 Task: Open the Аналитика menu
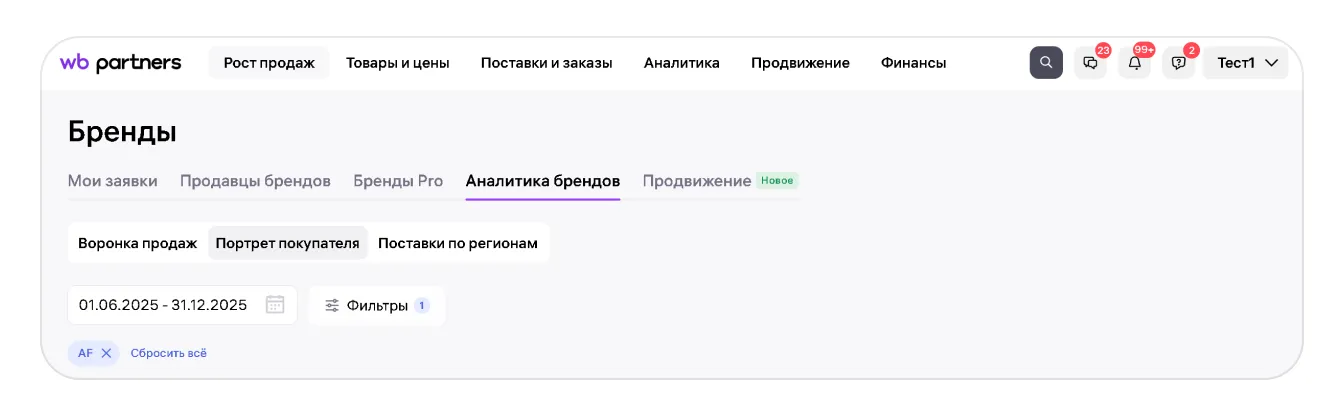pos(682,63)
